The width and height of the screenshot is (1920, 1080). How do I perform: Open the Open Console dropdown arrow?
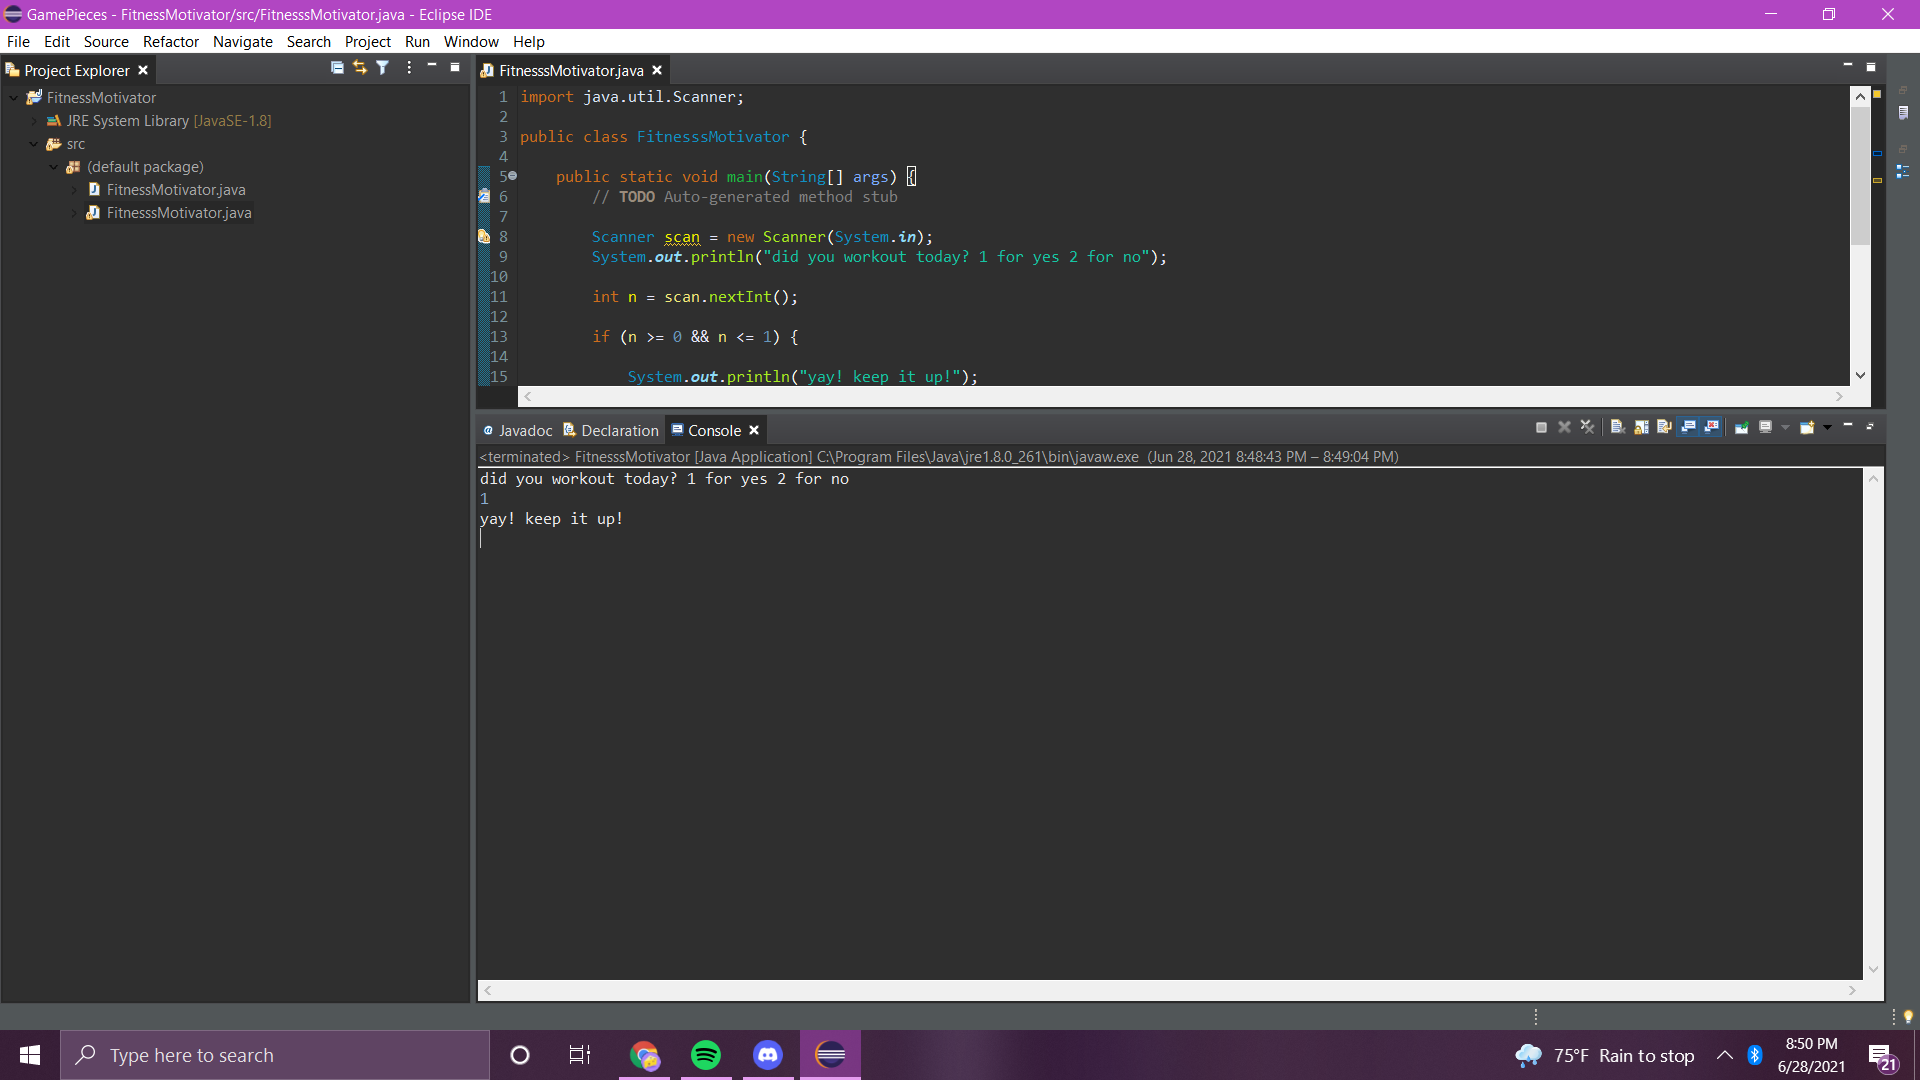coord(1827,428)
